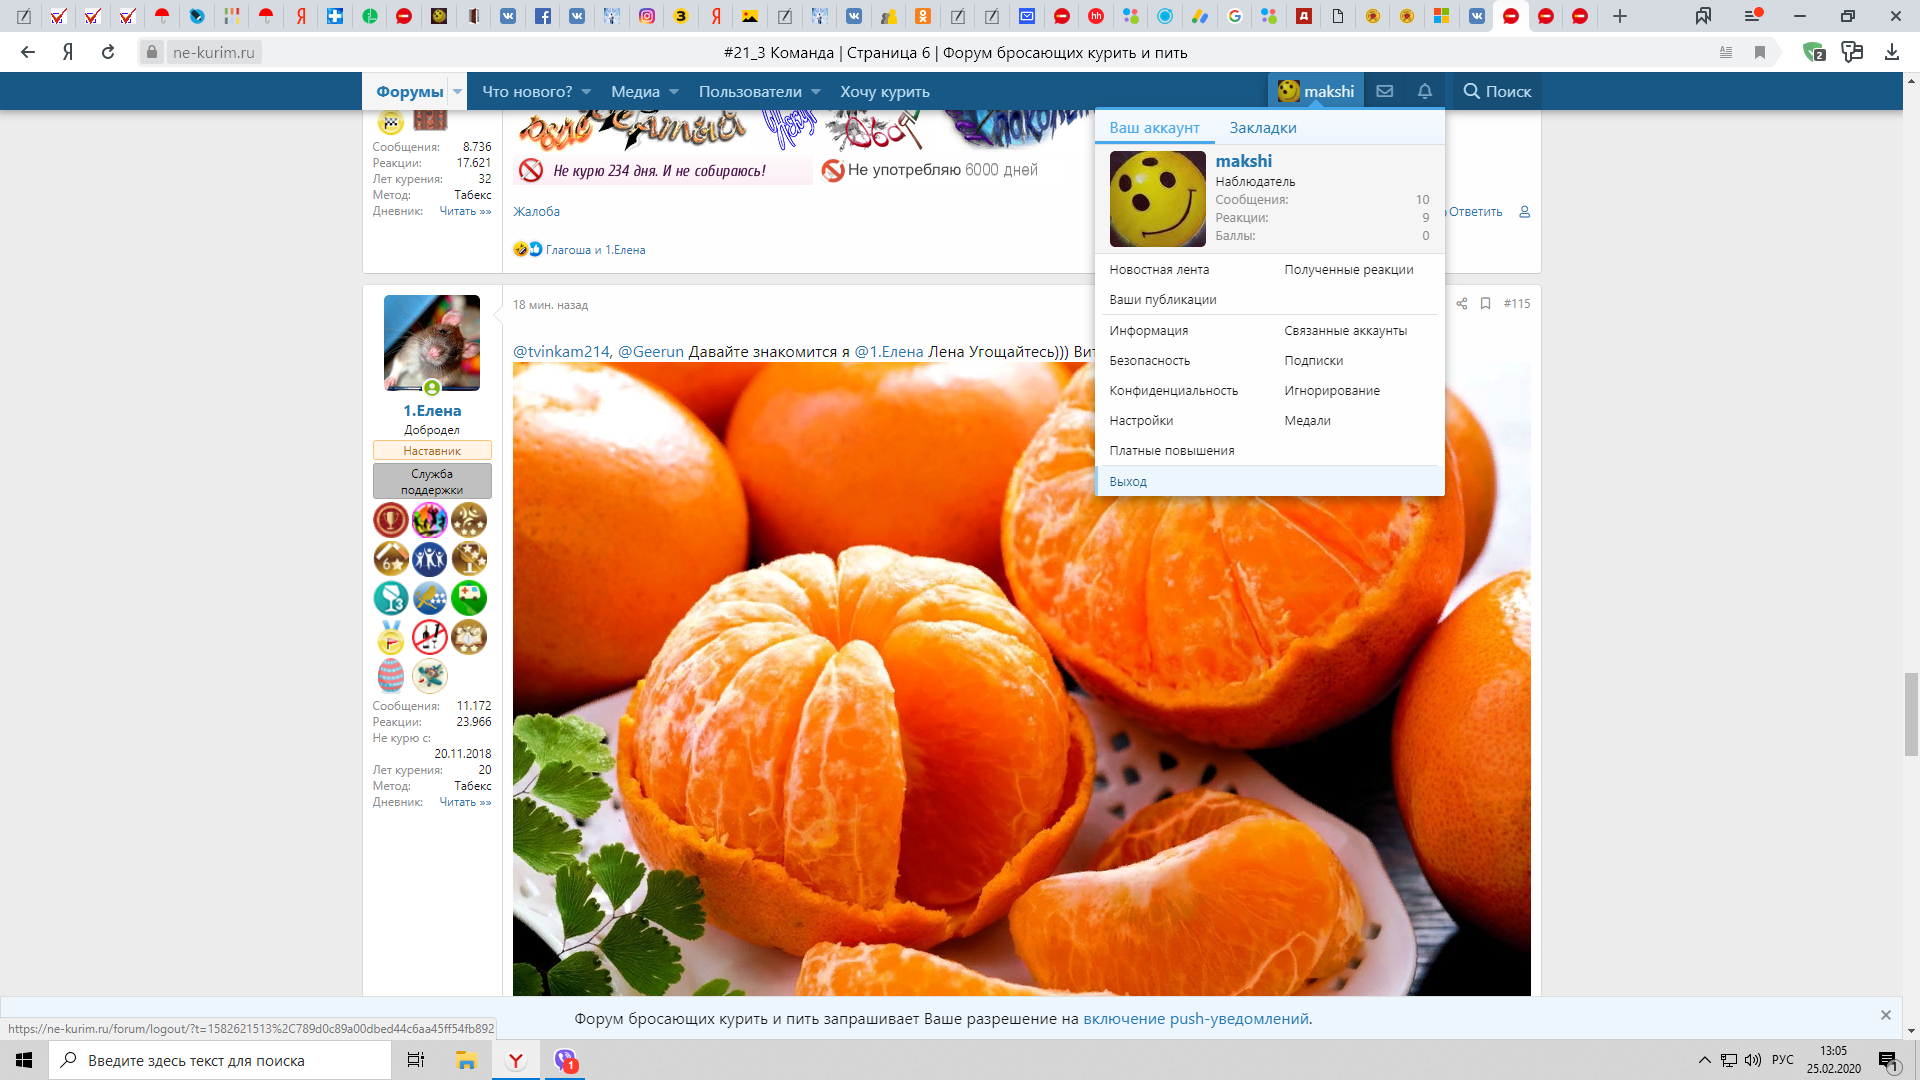This screenshot has height=1080, width=1920.
Task: Open the Поиск search button
Action: pyautogui.click(x=1497, y=91)
